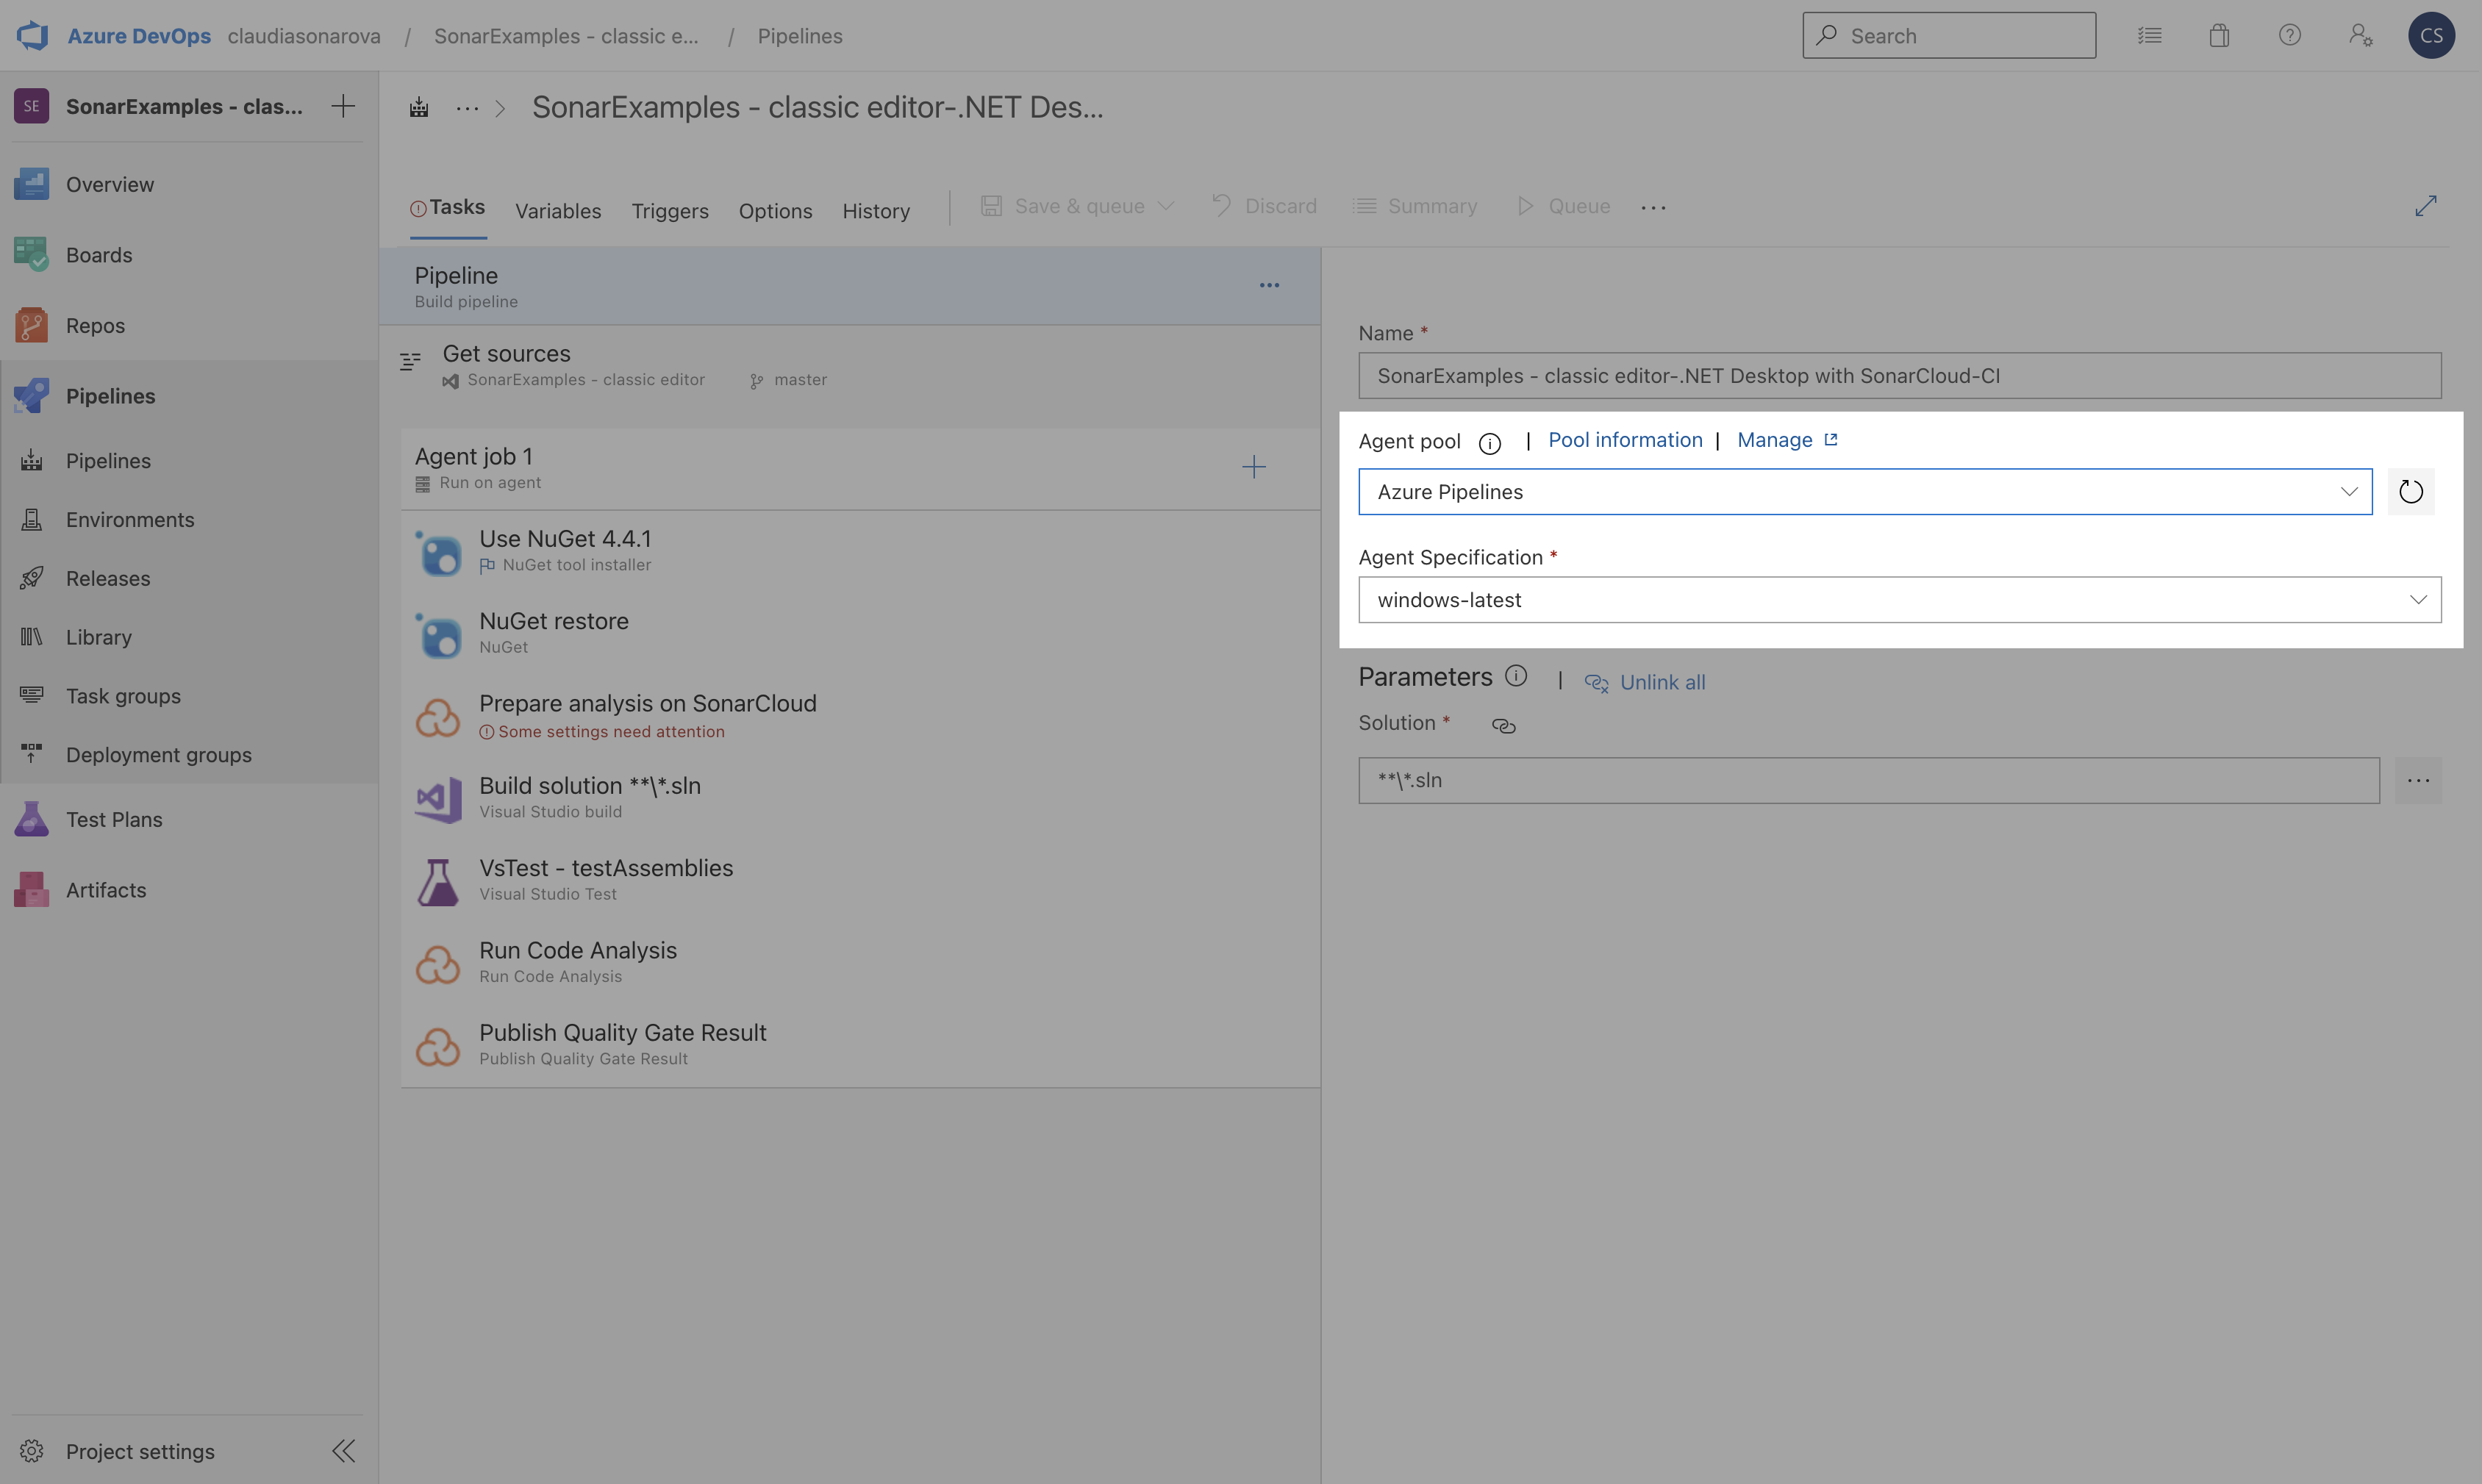Click the Manage link

(1787, 440)
